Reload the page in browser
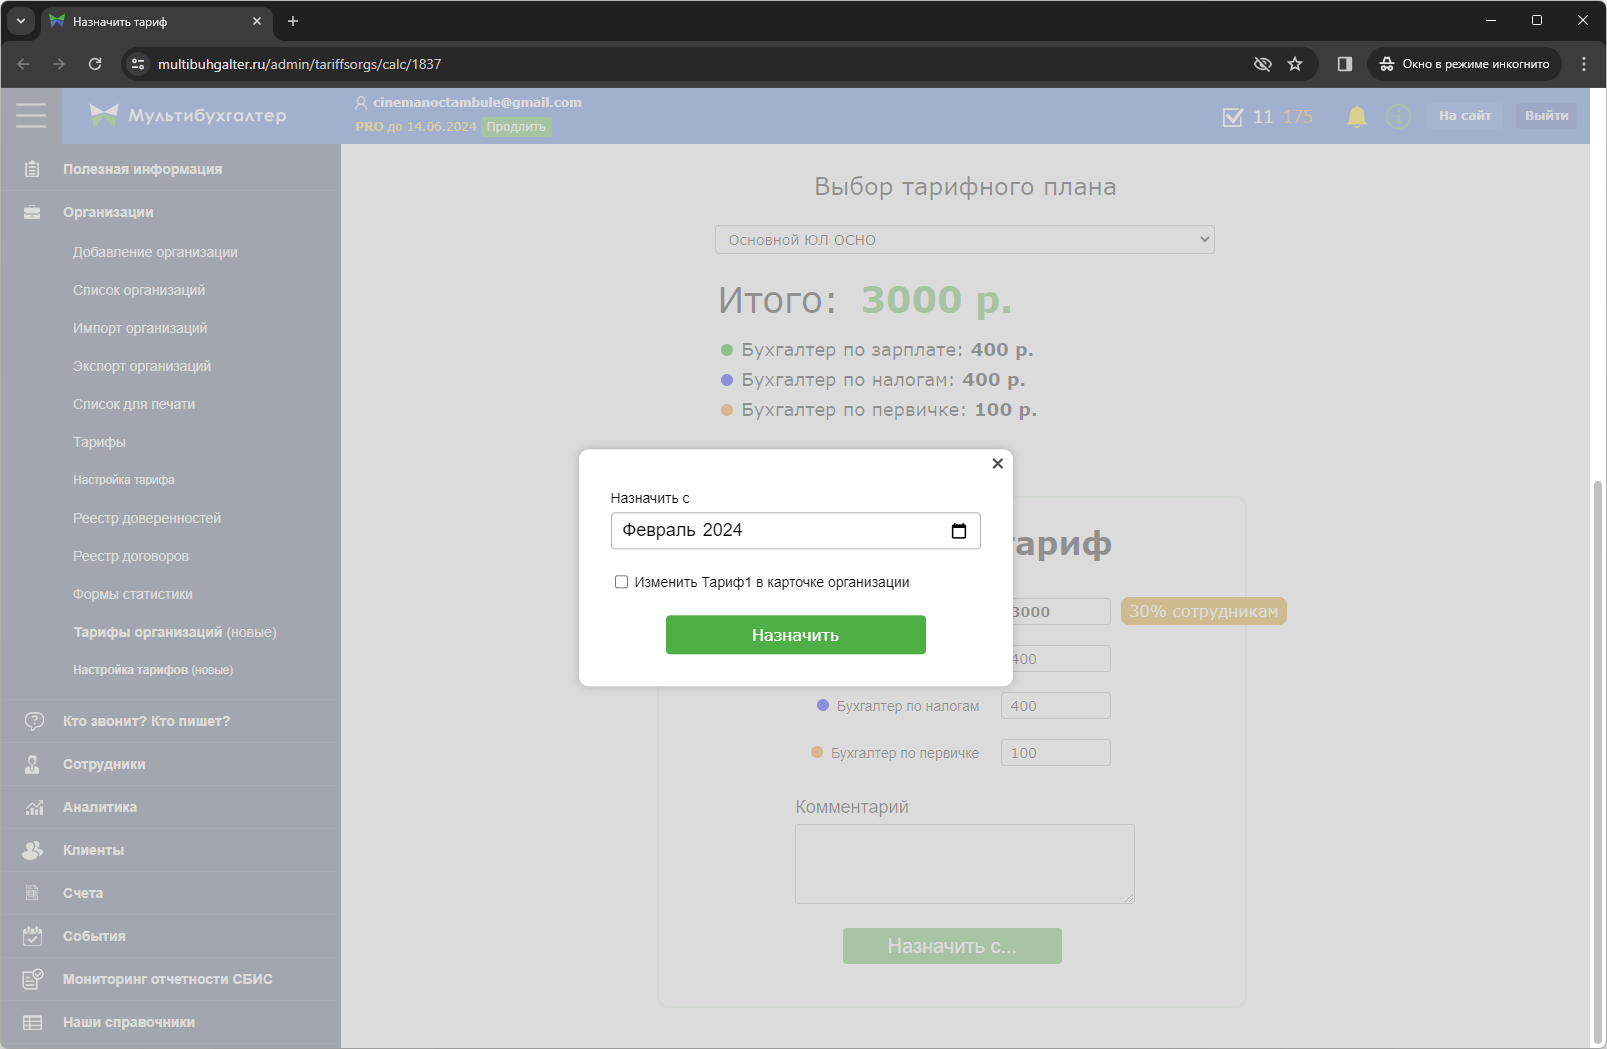The width and height of the screenshot is (1607, 1049). pos(95,64)
